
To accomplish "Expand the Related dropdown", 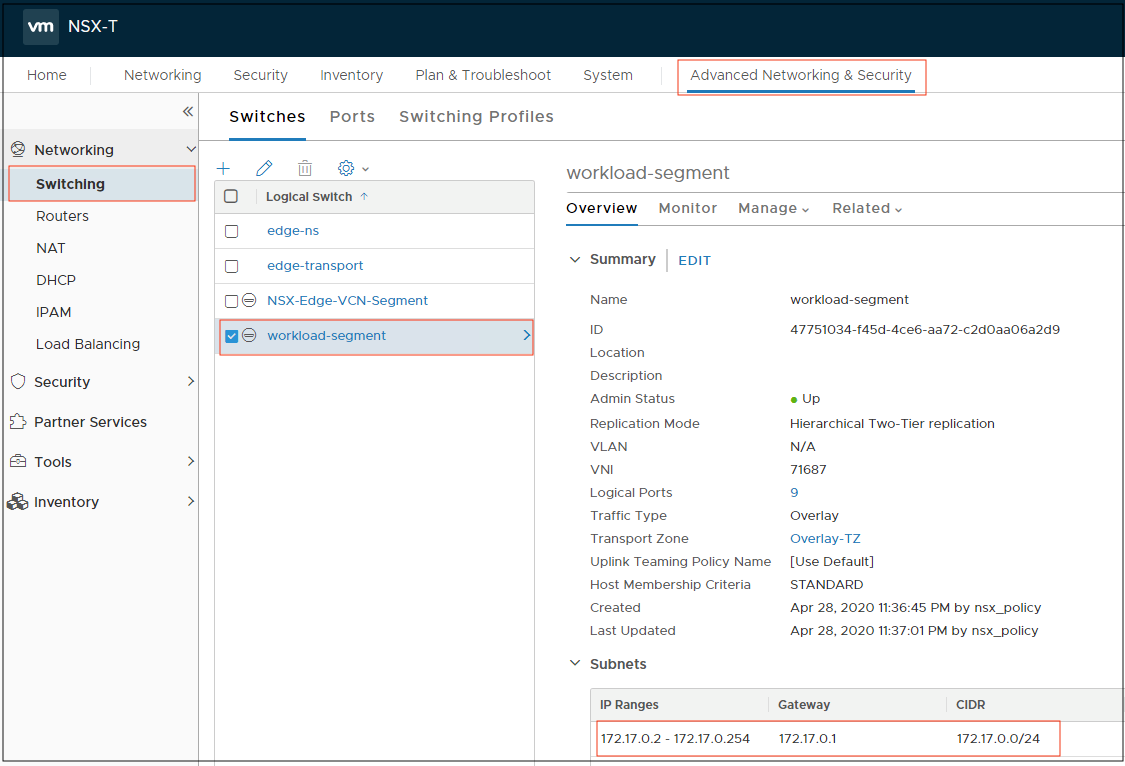I will (866, 208).
